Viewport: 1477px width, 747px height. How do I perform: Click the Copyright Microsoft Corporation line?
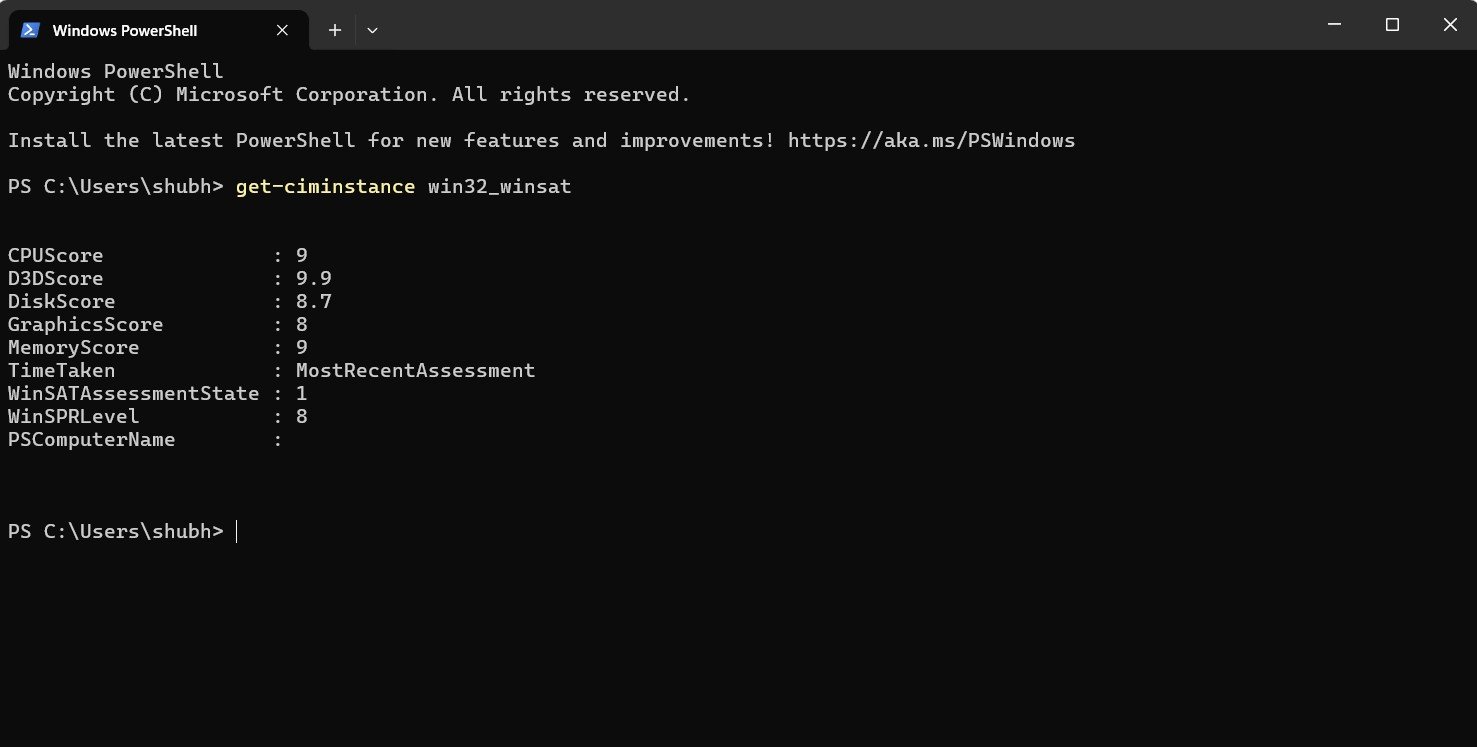349,95
